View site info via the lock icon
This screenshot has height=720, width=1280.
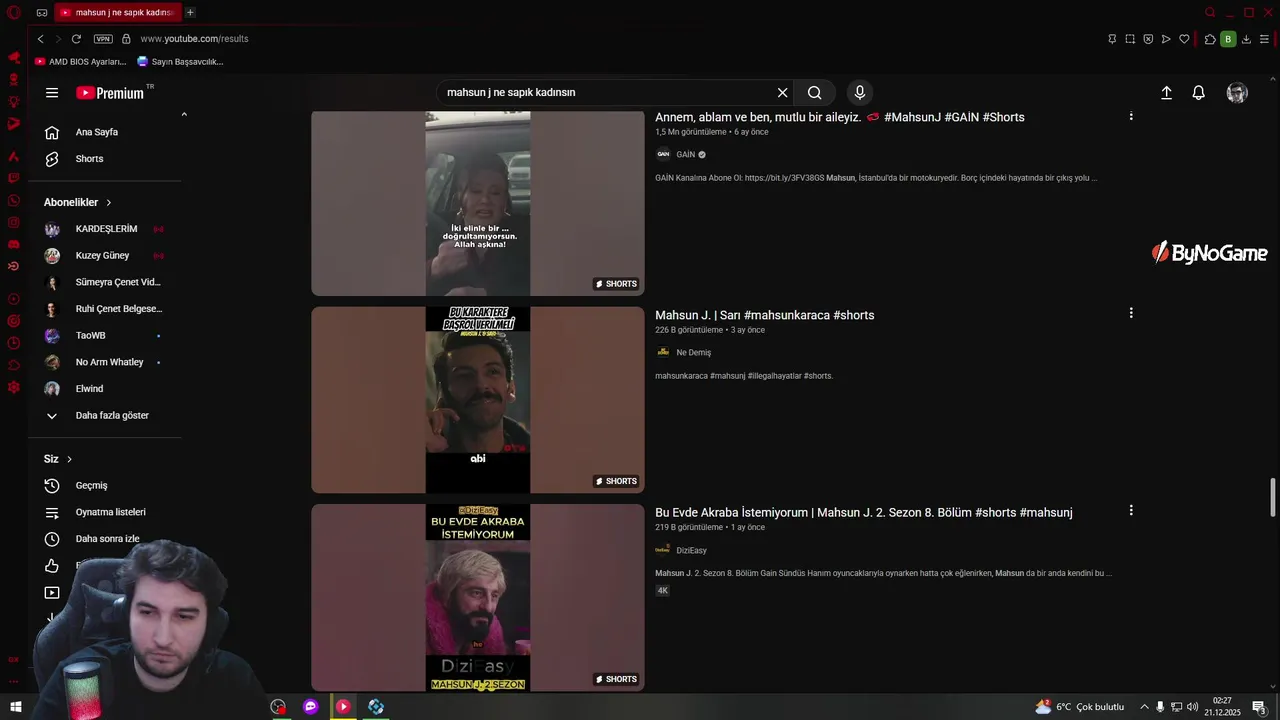tap(126, 39)
